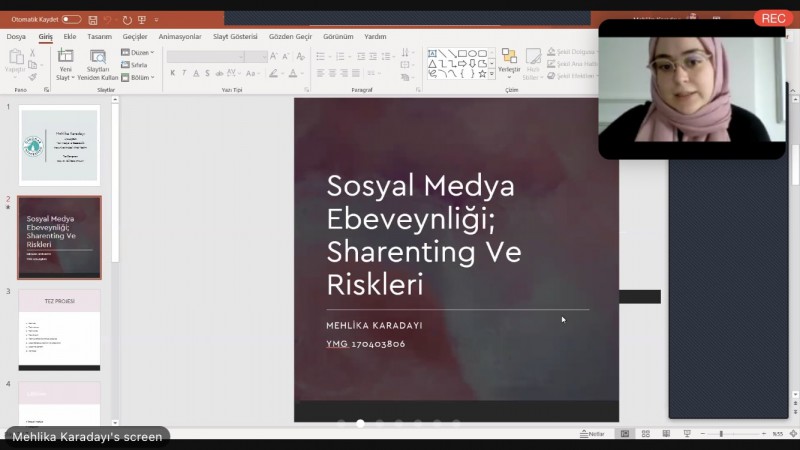Toggle bold text formatting
This screenshot has width=800, height=450.
coord(172,73)
